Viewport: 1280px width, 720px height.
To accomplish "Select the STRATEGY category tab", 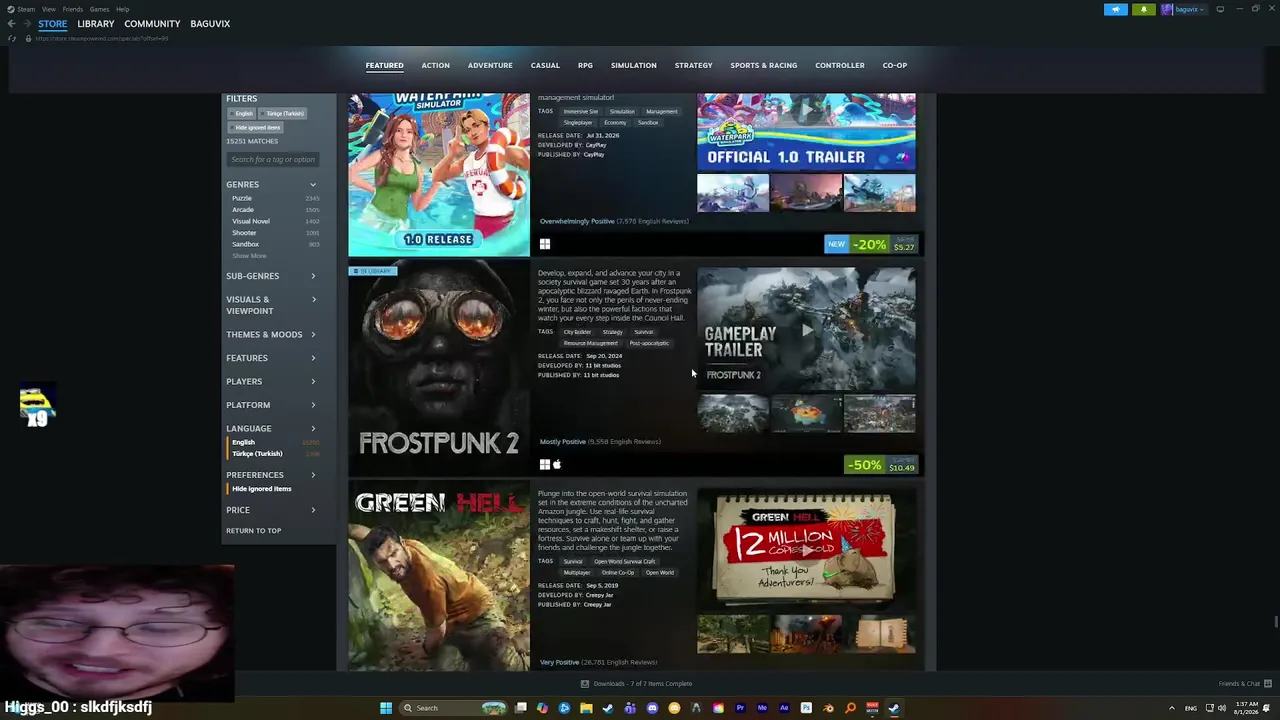I will pyautogui.click(x=693, y=65).
